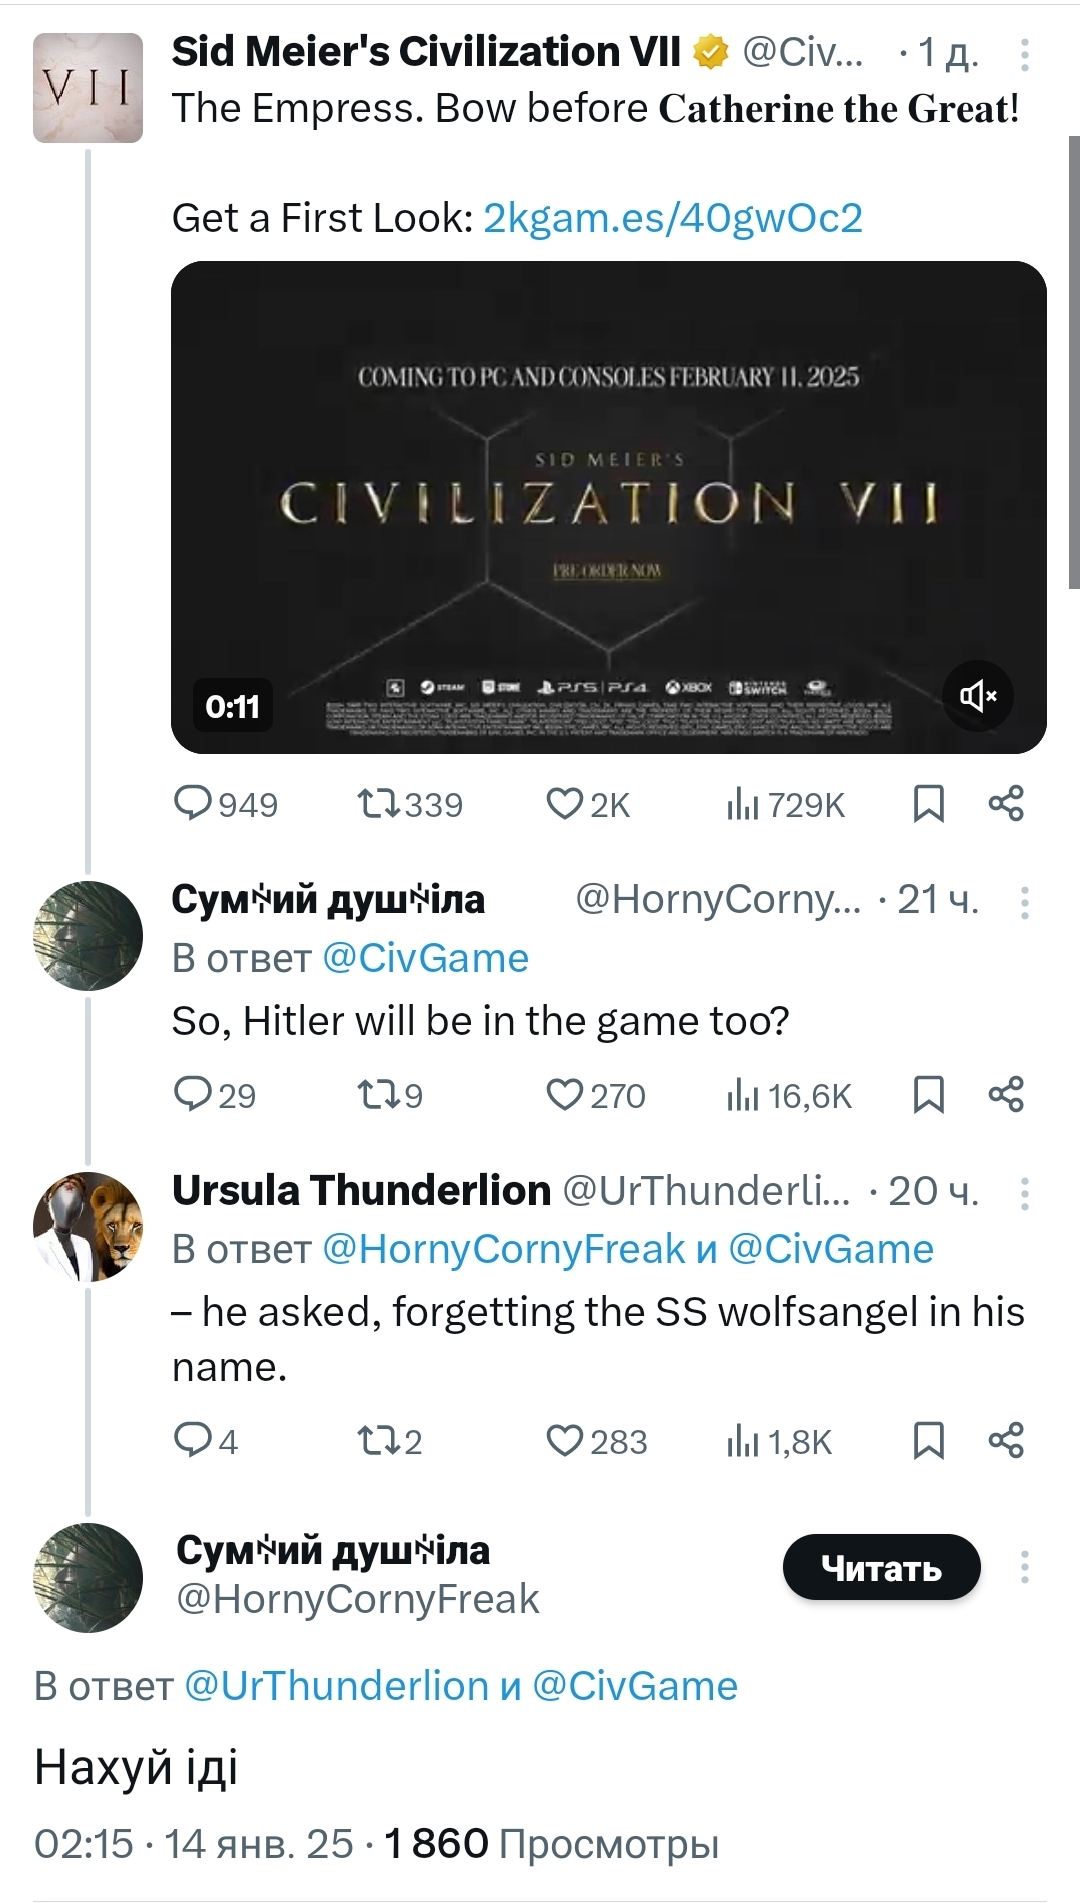Like the "So, Hitler will be" reply
This screenshot has height=1903, width=1080.
click(565, 1095)
